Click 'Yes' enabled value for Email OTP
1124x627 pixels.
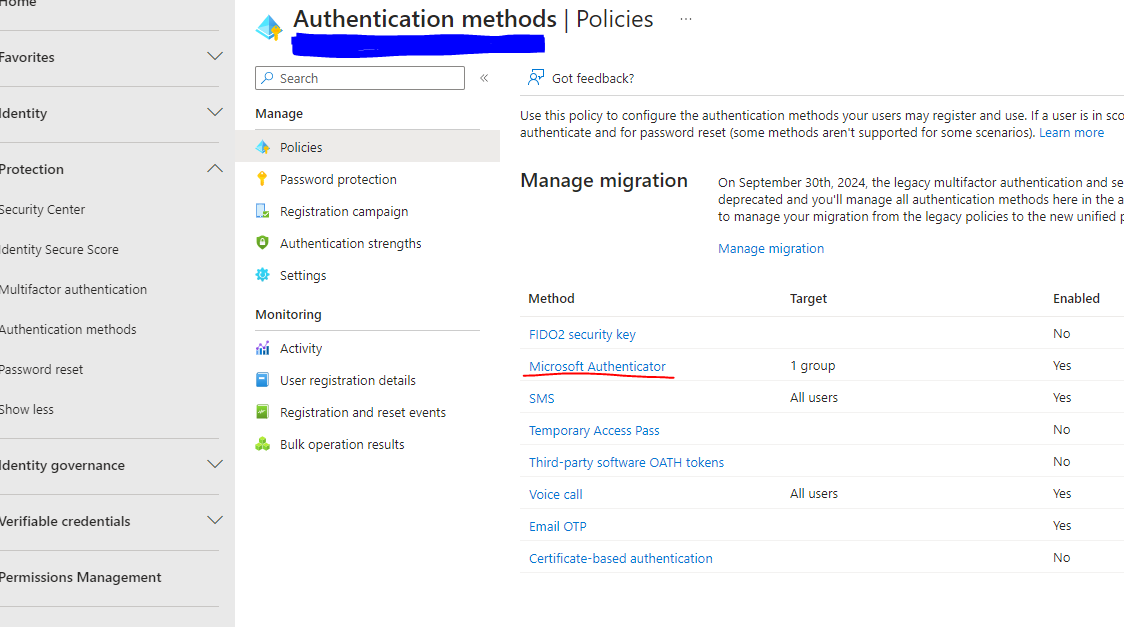point(1062,525)
